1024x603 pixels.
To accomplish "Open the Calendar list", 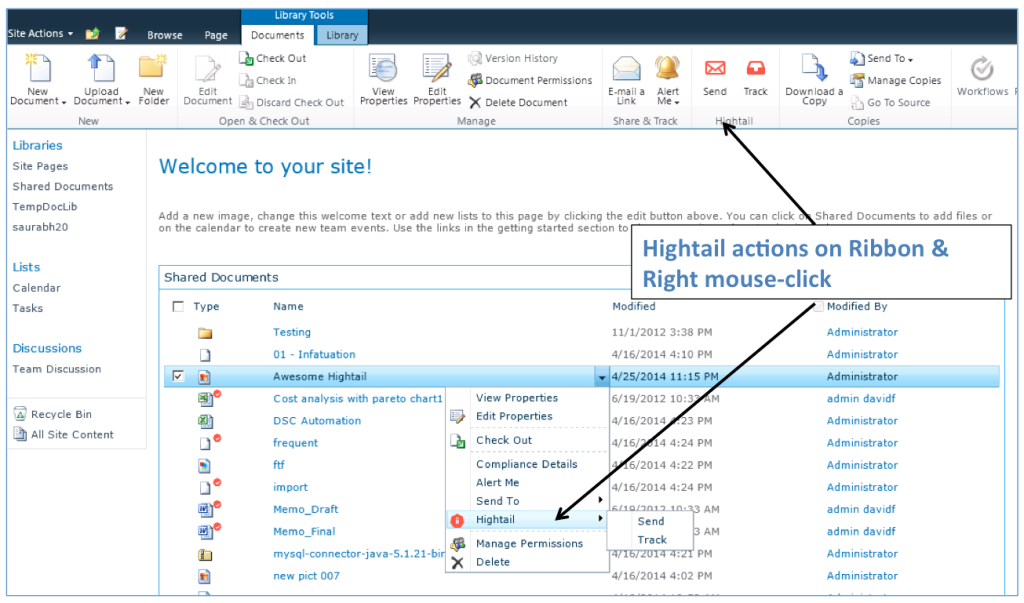I will tap(37, 288).
